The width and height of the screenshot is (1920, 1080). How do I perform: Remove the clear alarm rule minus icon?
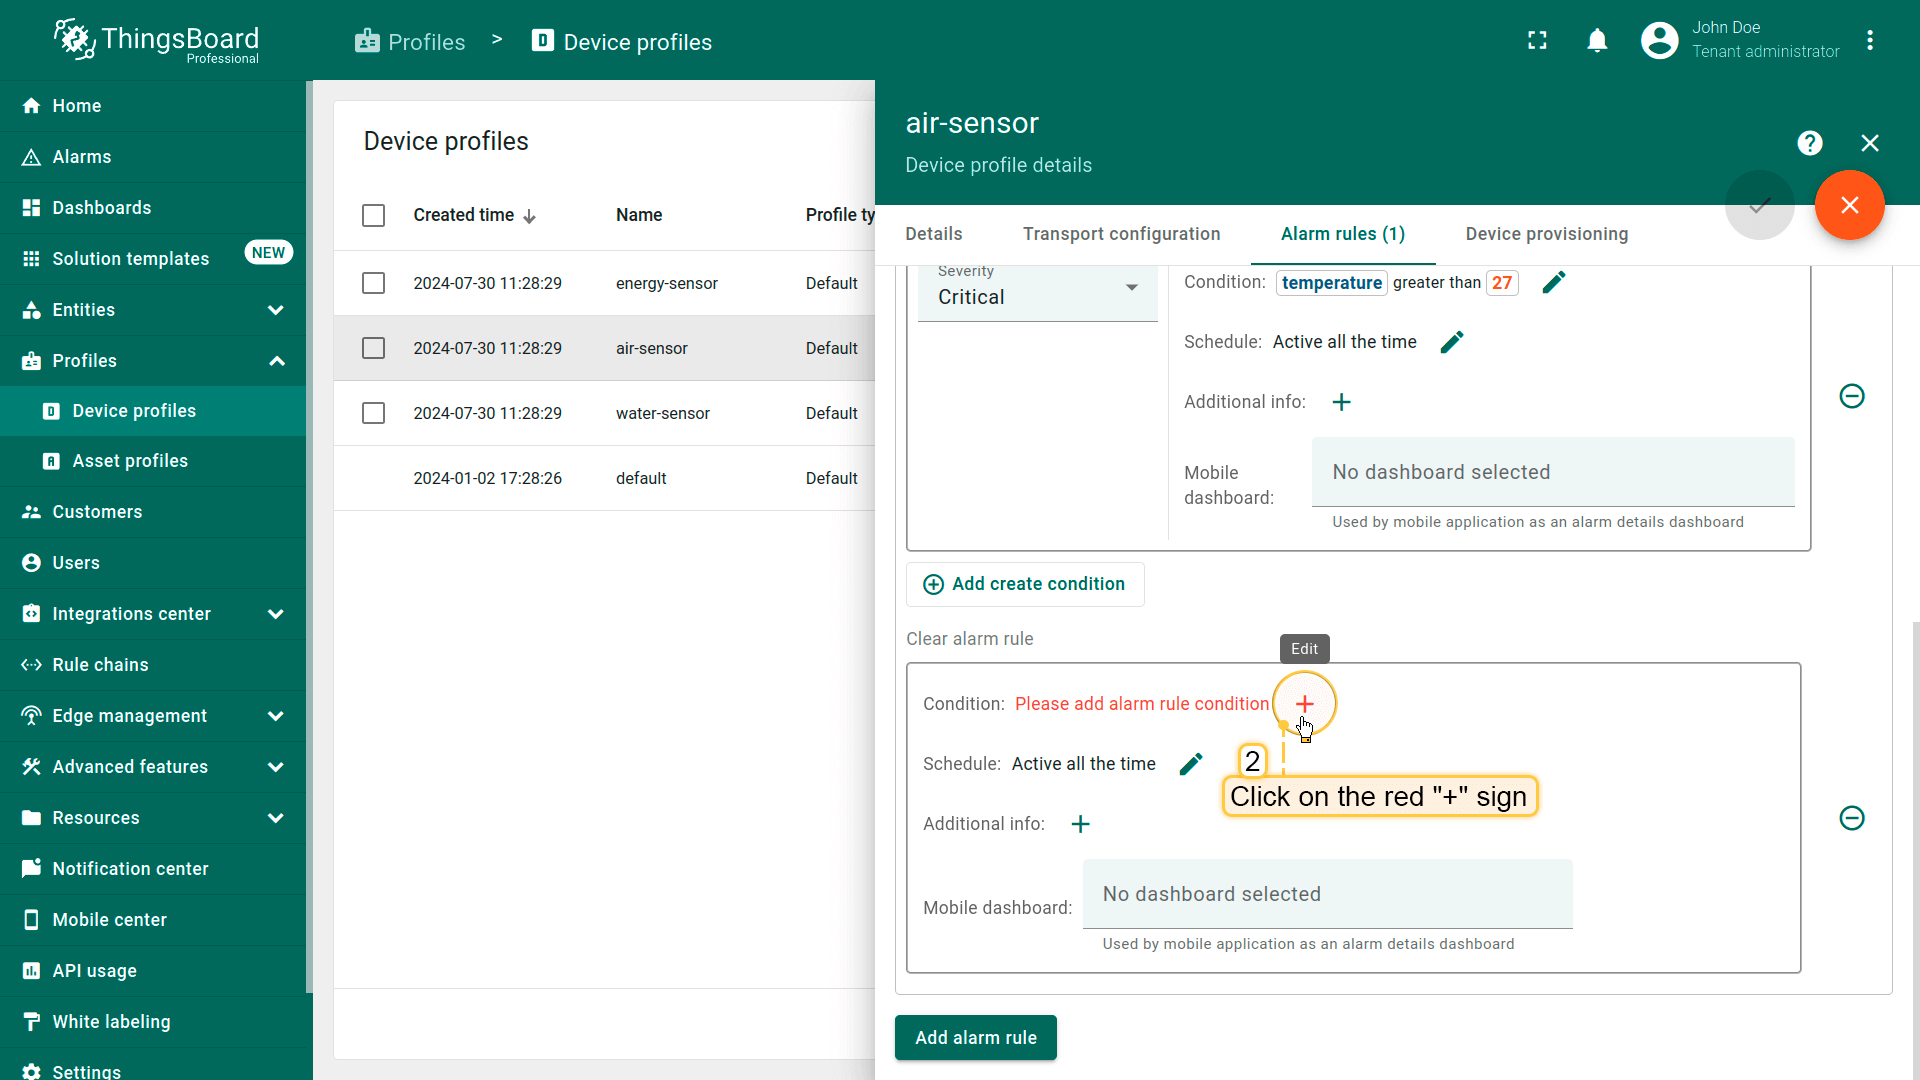click(x=1851, y=818)
